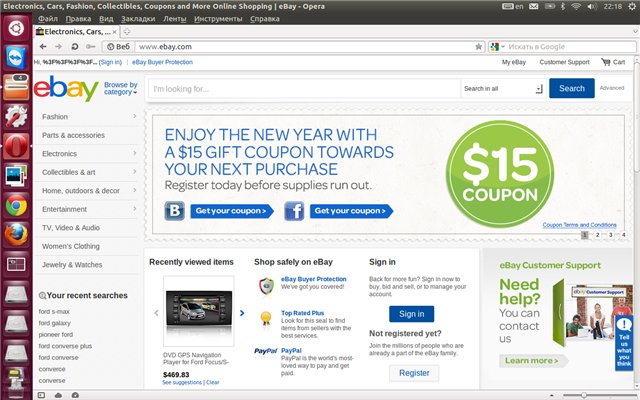
Task: Open Wi-Fi network indicator
Action: 576,6
